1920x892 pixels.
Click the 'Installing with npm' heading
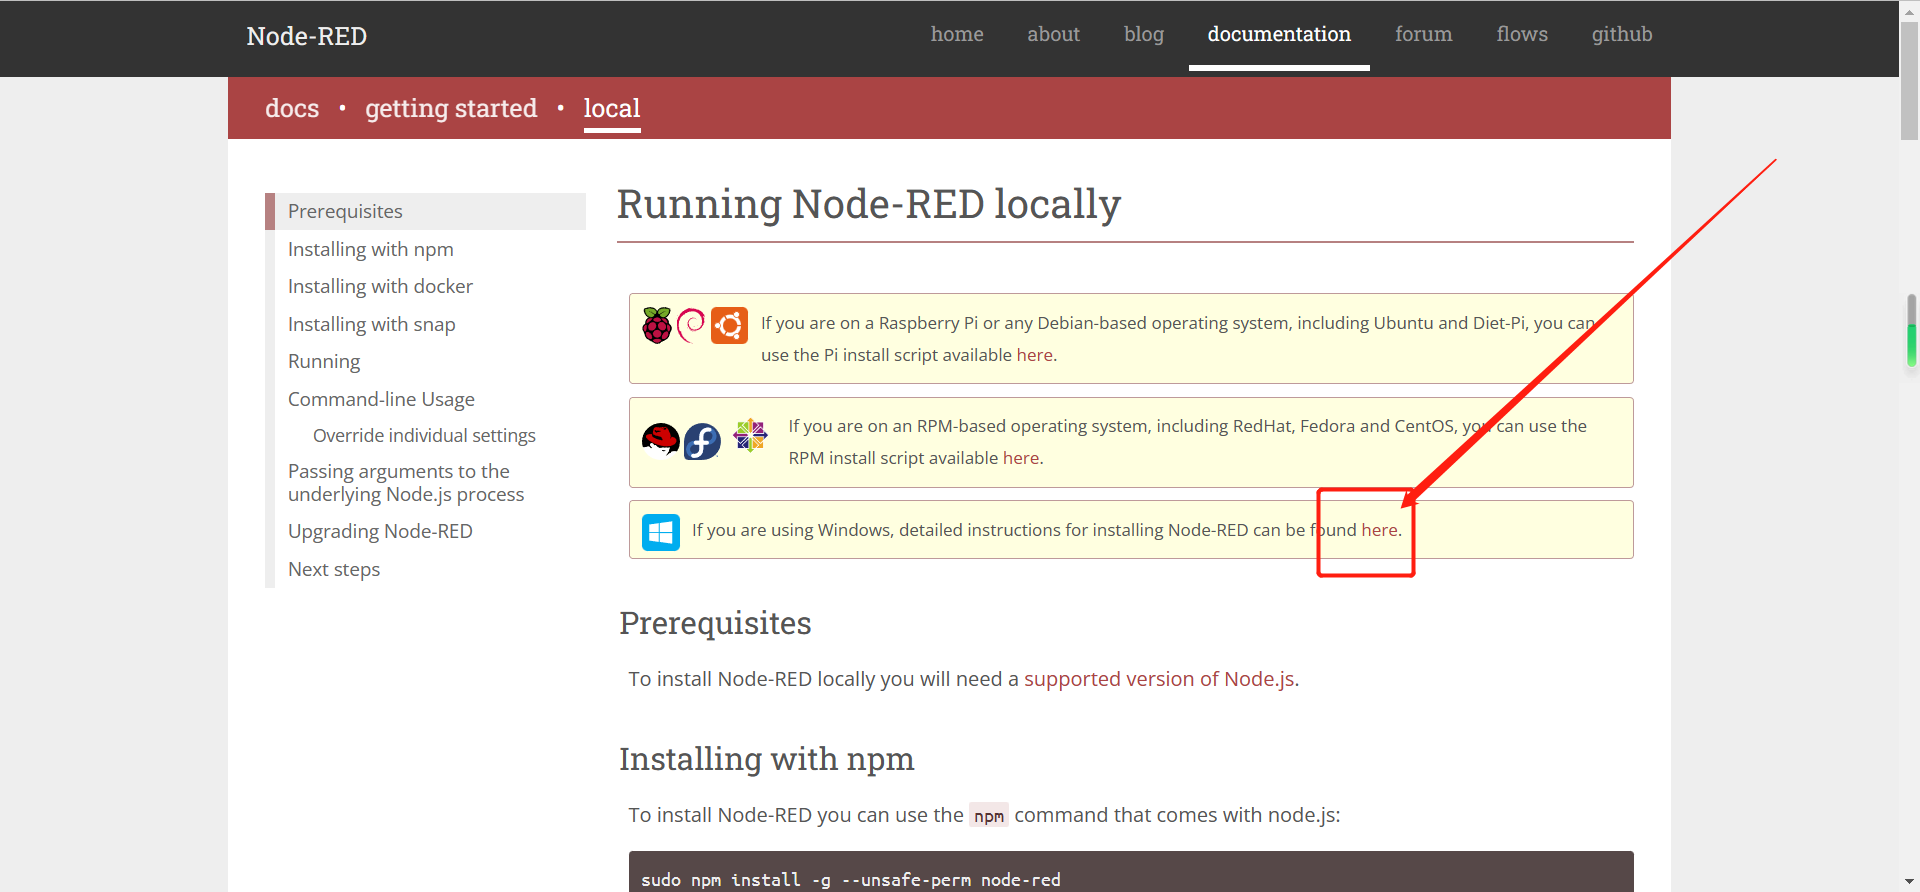tap(766, 759)
